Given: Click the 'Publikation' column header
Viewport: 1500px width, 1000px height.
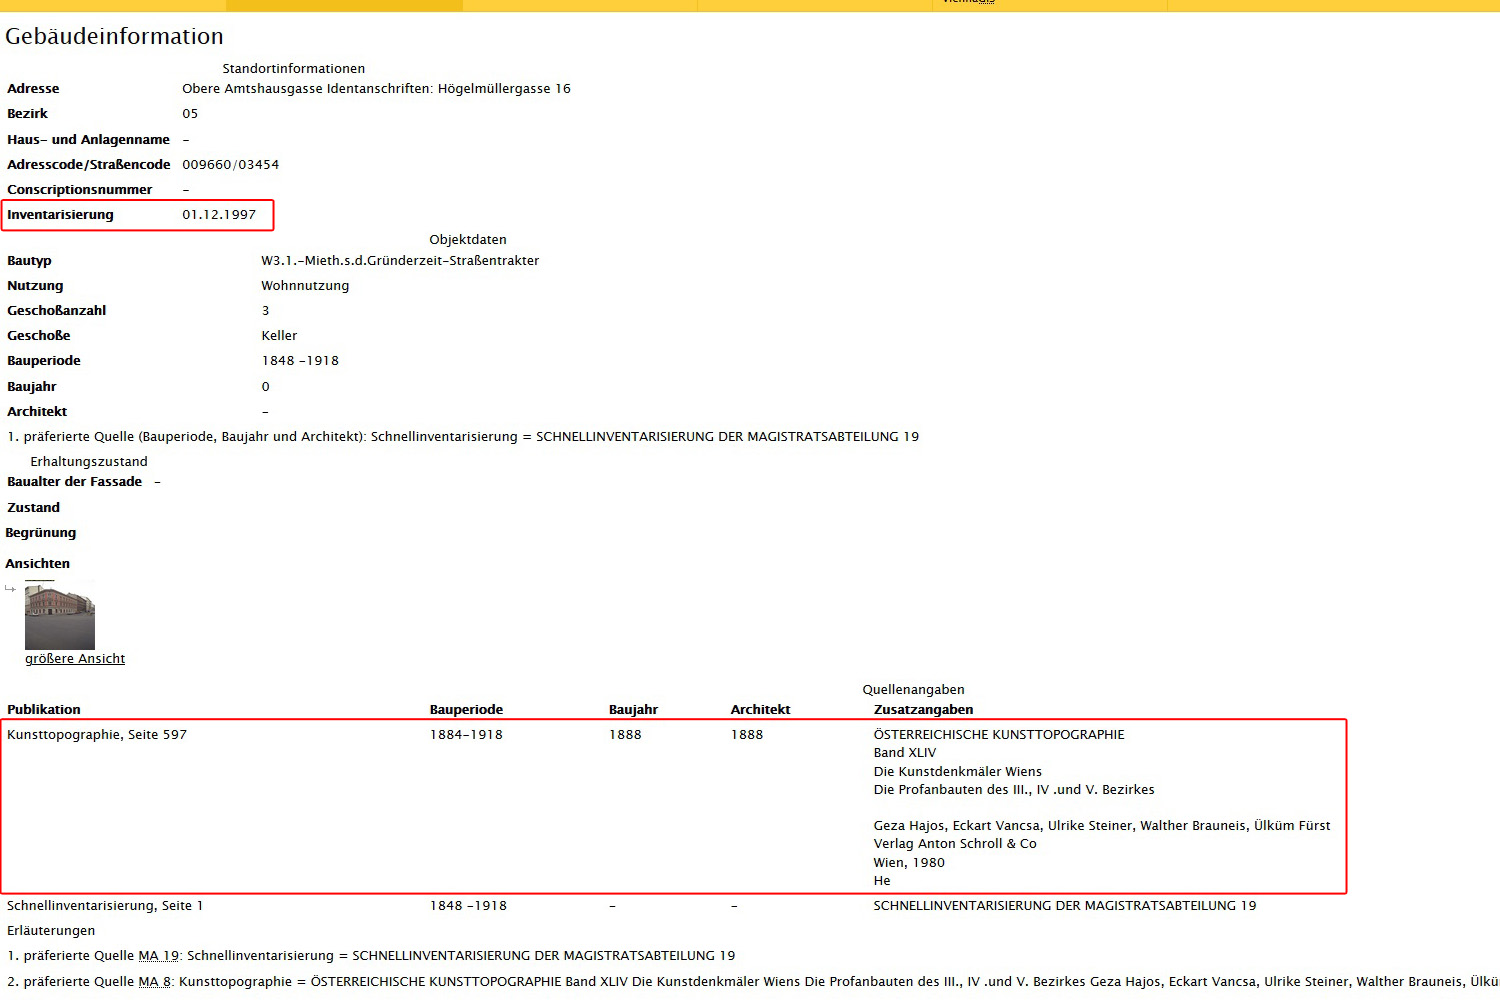Looking at the screenshot, I should (43, 709).
